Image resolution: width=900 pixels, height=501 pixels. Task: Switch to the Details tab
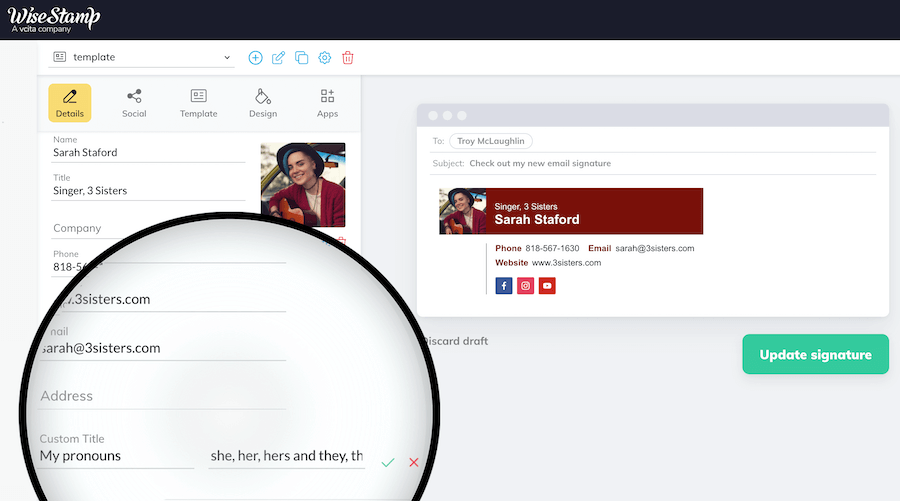click(x=69, y=103)
